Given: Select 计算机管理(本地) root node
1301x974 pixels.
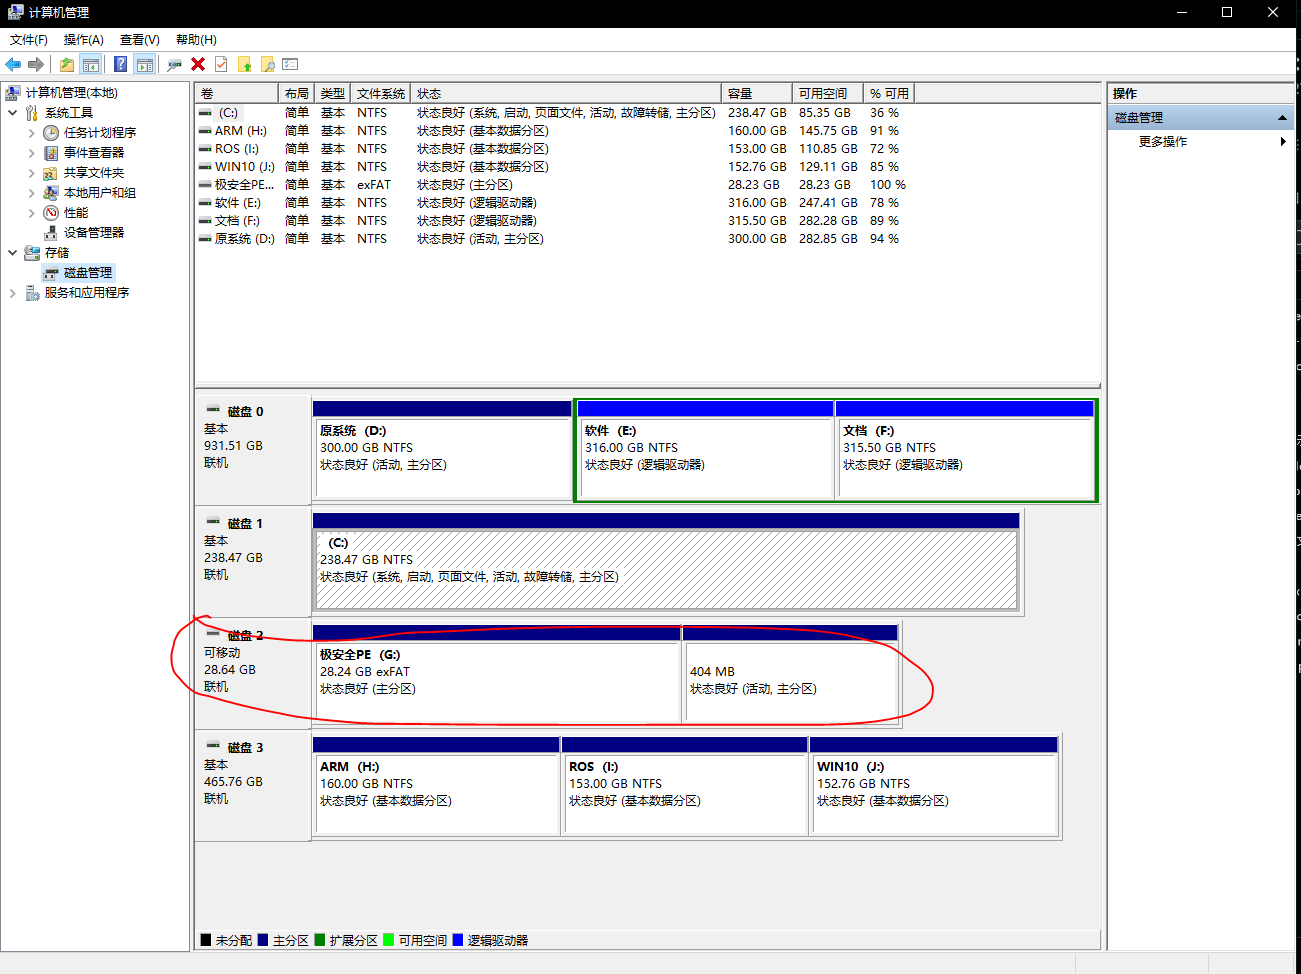Looking at the screenshot, I should [x=72, y=93].
